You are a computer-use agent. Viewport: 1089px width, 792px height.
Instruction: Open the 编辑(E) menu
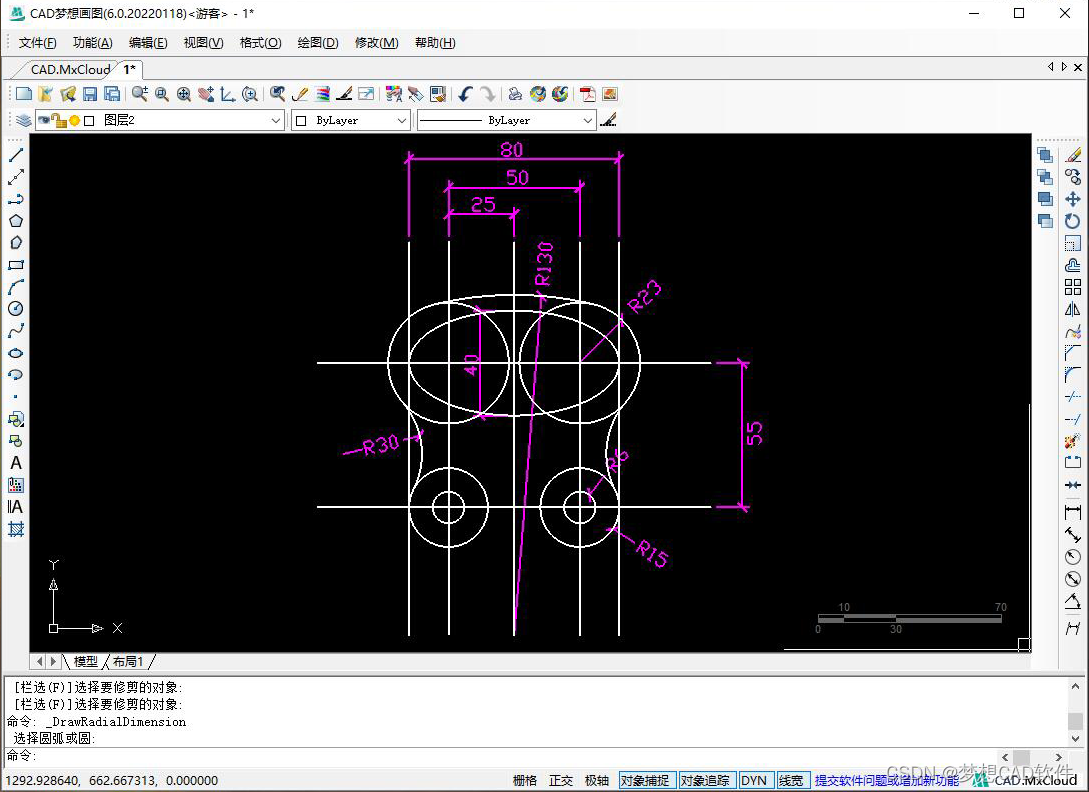(148, 43)
